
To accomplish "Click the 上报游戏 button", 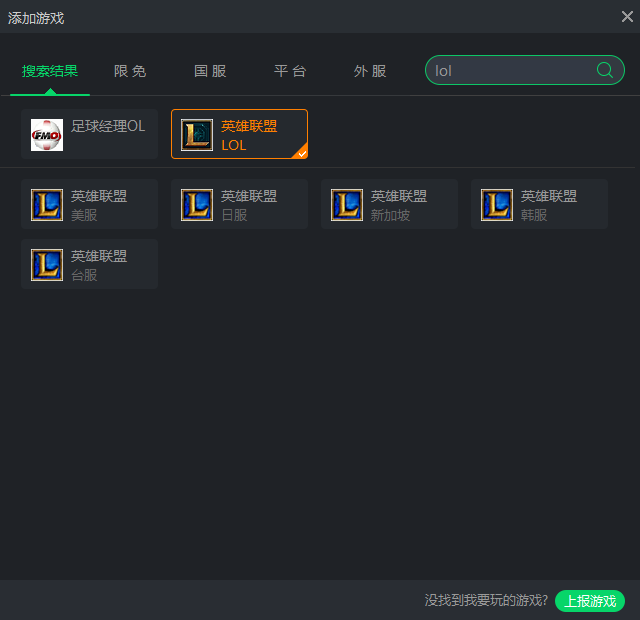I will (590, 601).
